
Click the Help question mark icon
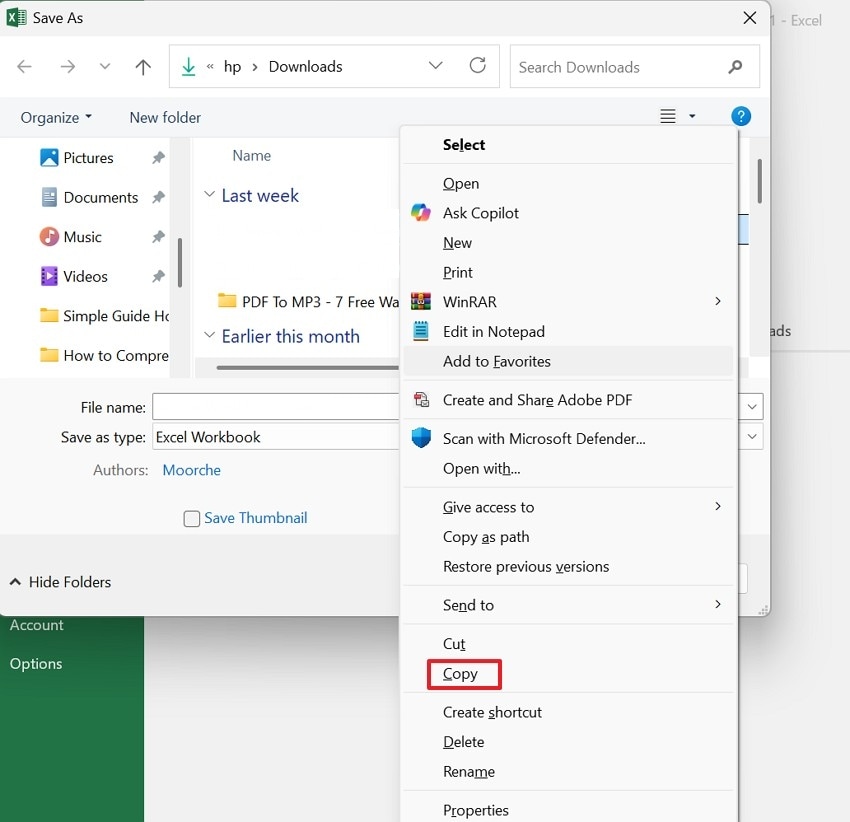pos(741,116)
